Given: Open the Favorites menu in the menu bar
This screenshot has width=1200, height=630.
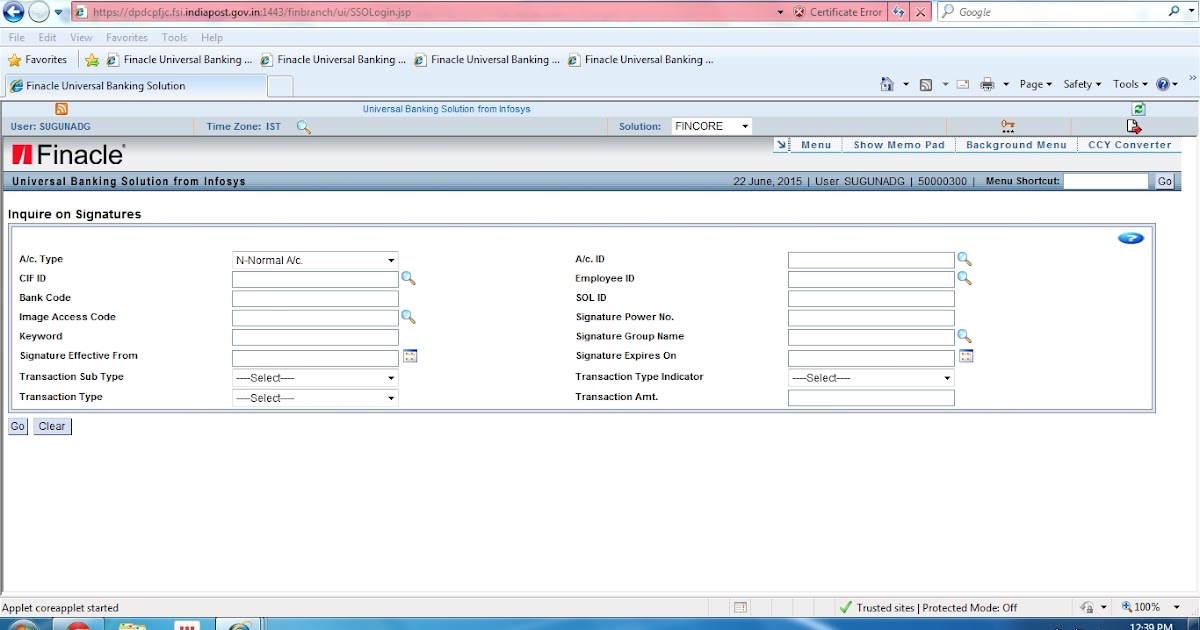Looking at the screenshot, I should pyautogui.click(x=127, y=38).
